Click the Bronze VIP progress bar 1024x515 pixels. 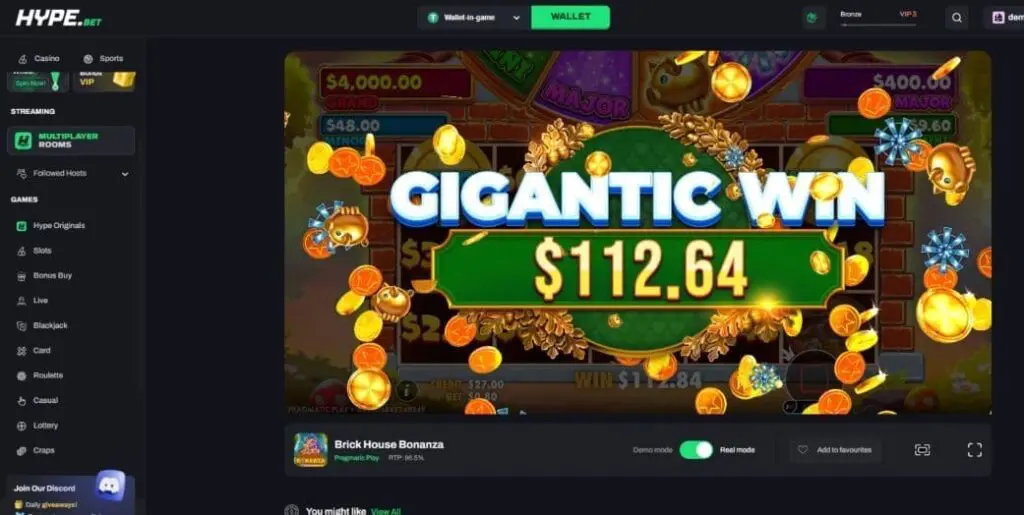tap(879, 25)
